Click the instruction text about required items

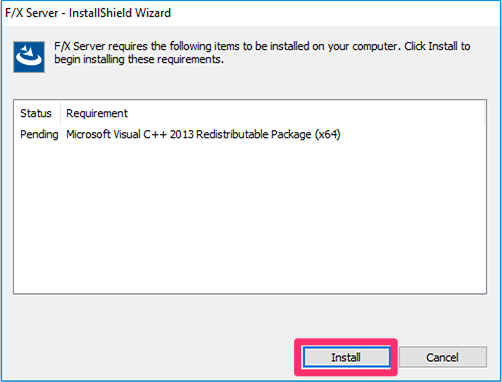click(x=262, y=53)
